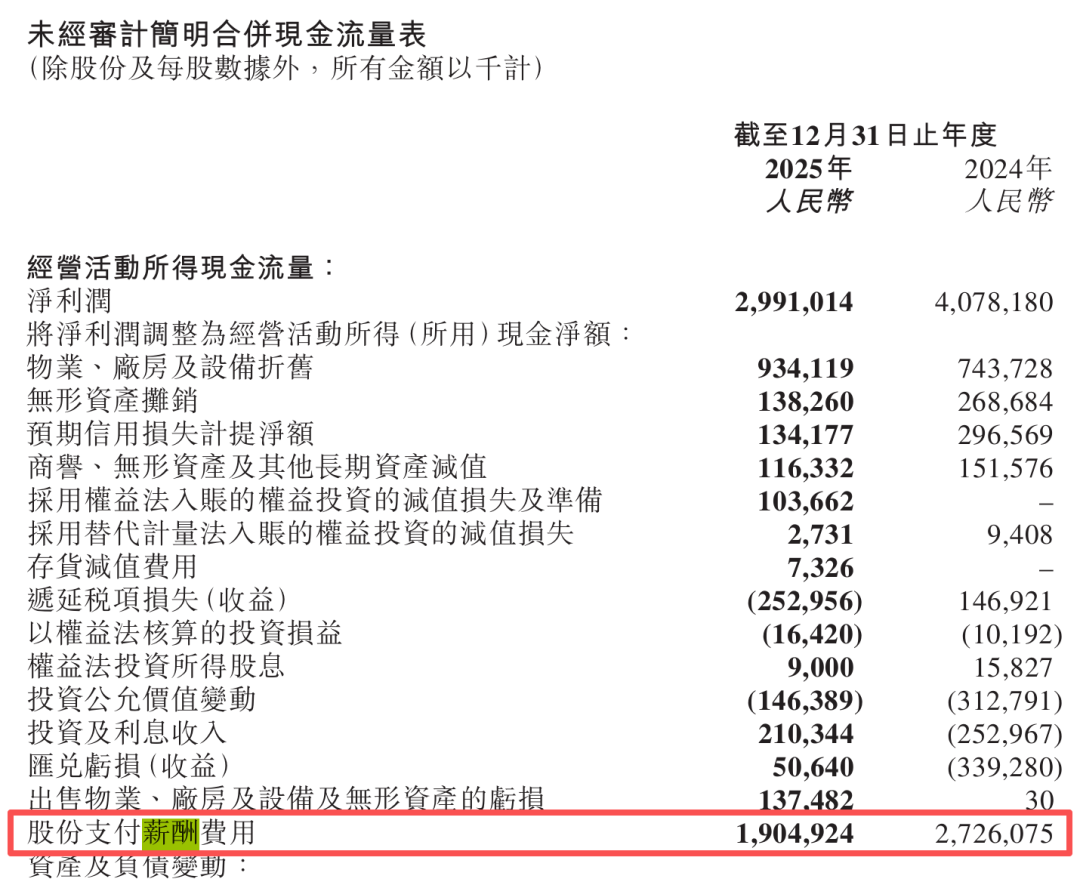This screenshot has height=882, width=1080.
Task: Click the label 出售物業、廠房及設備及無形資產的虧損
Action: 287,798
